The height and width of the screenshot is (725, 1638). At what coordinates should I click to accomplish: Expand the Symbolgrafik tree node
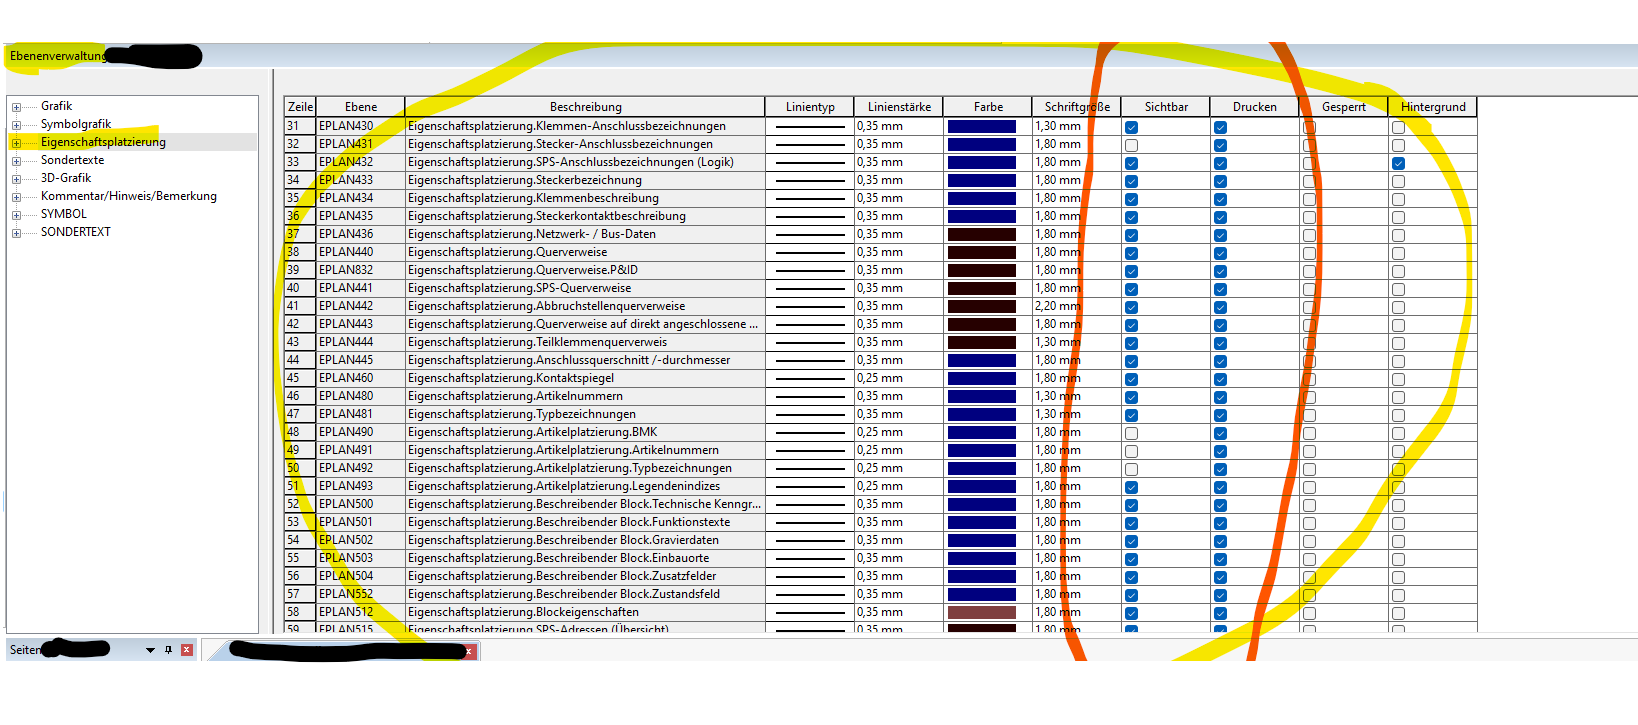[x=16, y=125]
